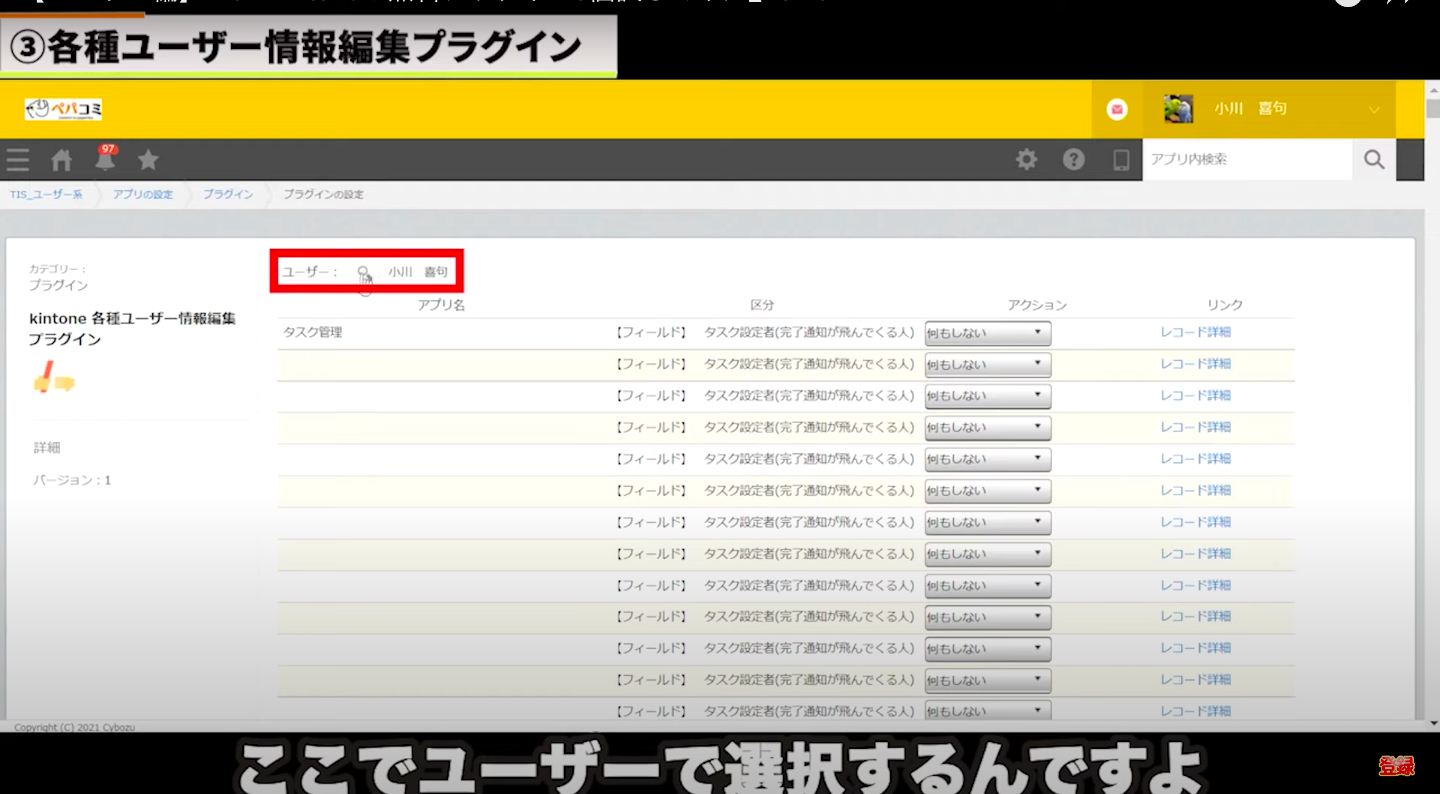Screen dimensions: 1440x794
Task: Open notifications bell with 97 badge
Action: [105, 159]
